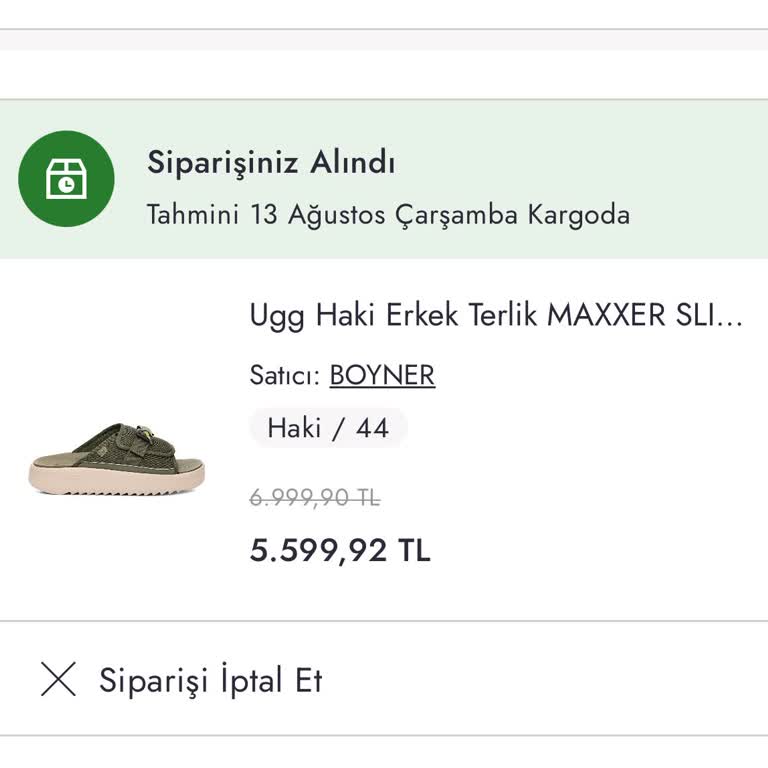The height and width of the screenshot is (768, 768).
Task: Tap the Tahmini 13 Ağustos shipping estimate
Action: [x=388, y=215]
